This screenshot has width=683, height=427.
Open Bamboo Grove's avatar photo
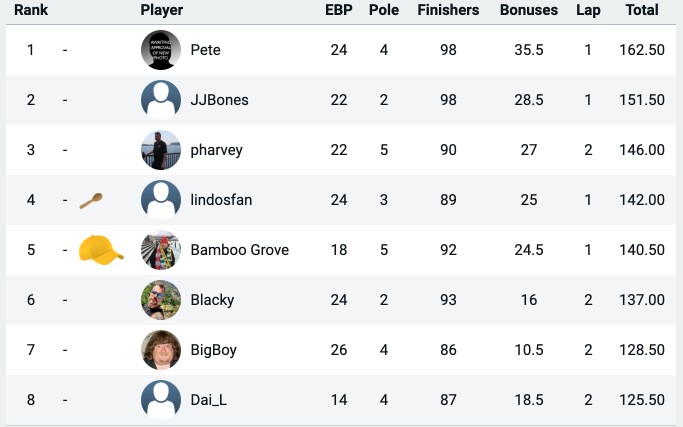[161, 250]
